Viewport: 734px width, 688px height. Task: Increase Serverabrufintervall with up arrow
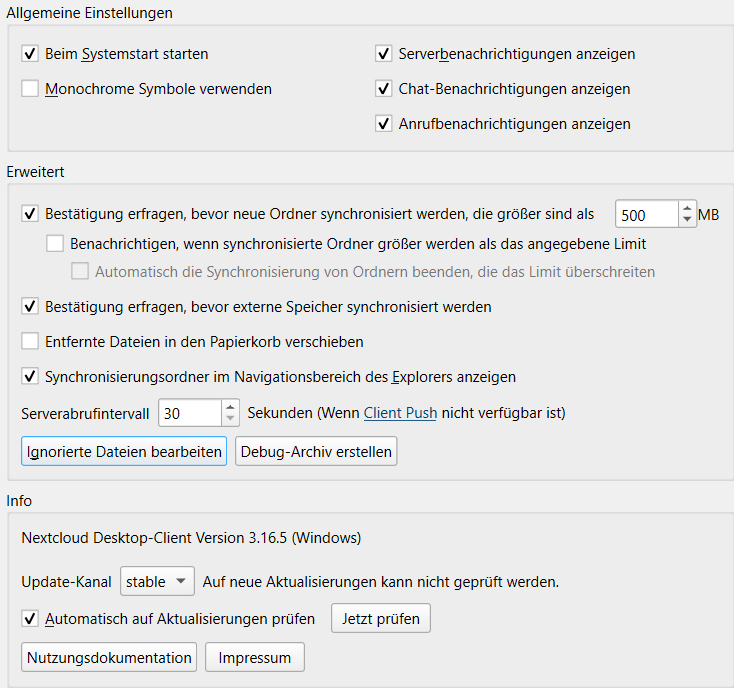(230, 407)
